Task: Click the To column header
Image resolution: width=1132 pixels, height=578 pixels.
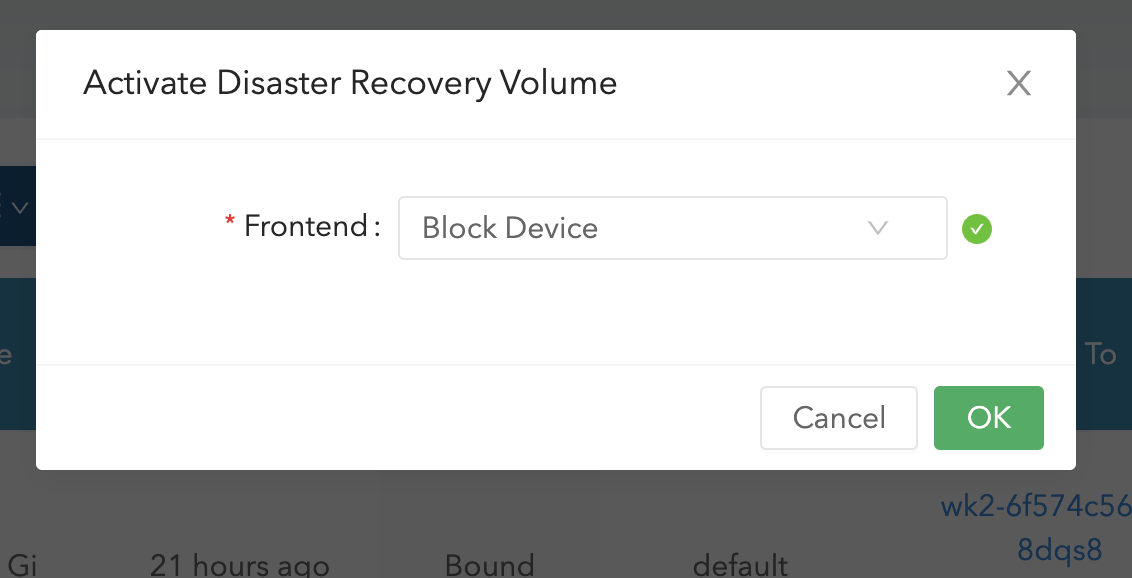Action: pos(1100,355)
